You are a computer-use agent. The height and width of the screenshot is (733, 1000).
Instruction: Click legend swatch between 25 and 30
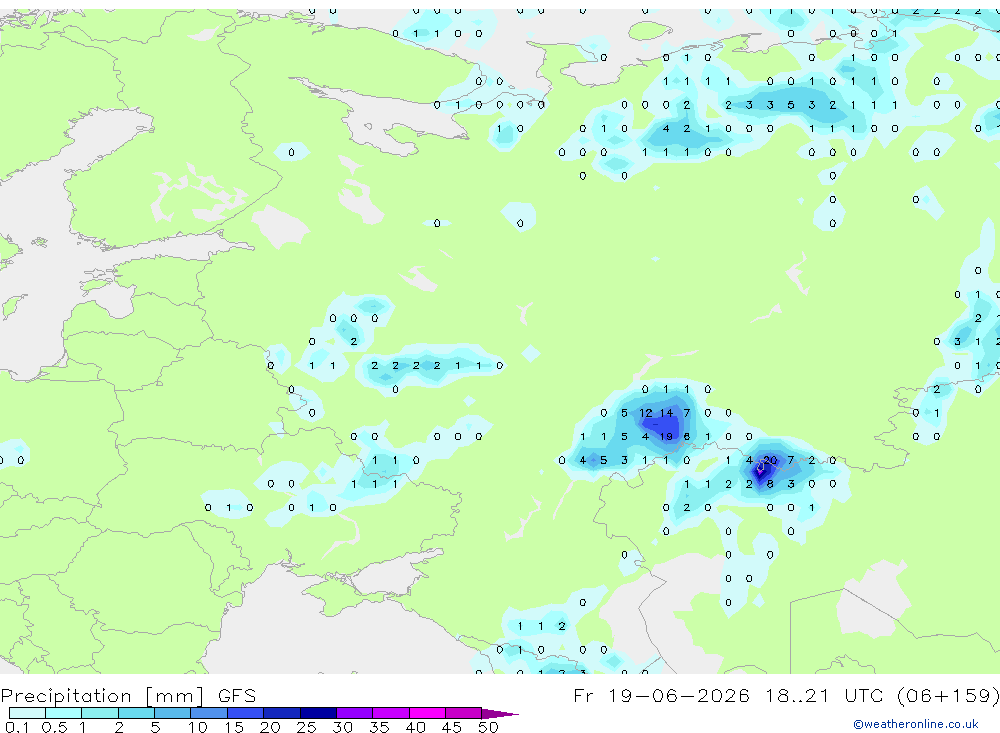[x=318, y=713]
